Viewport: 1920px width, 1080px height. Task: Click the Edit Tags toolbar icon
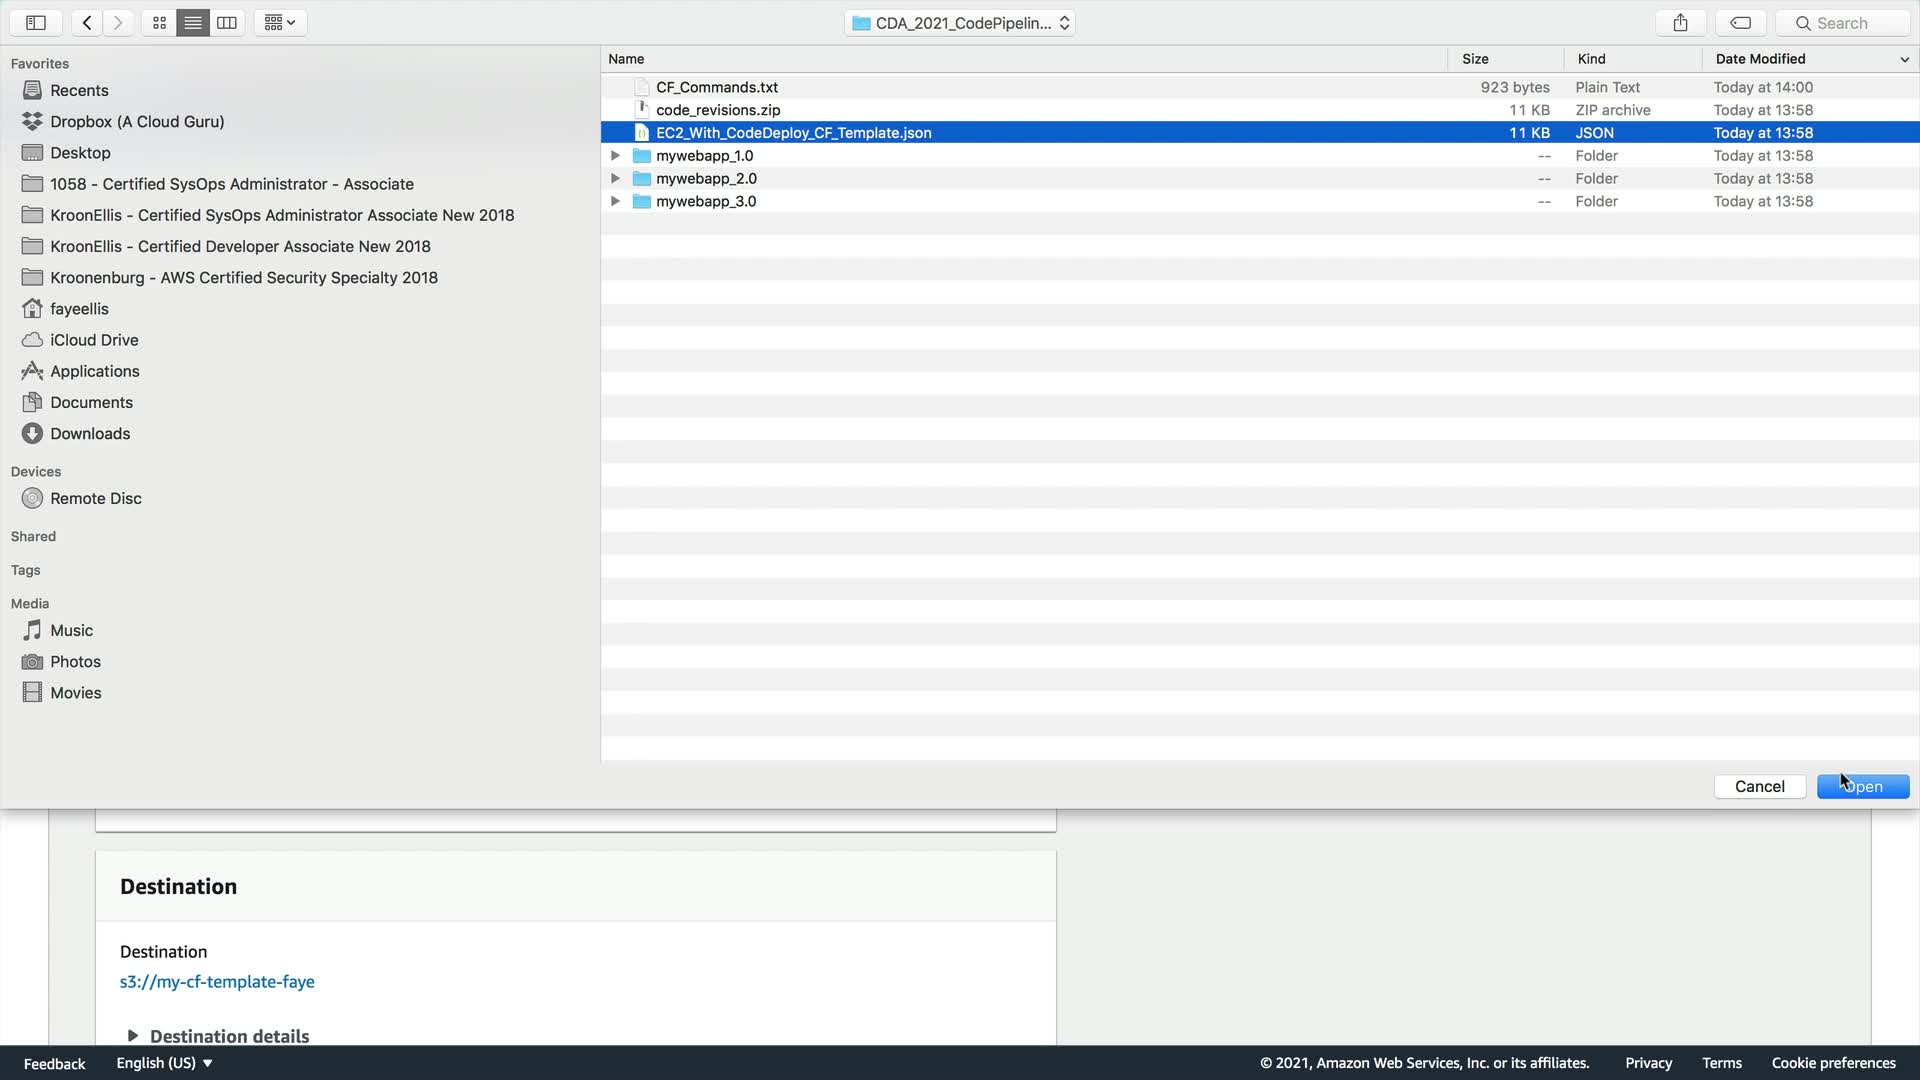(x=1740, y=22)
